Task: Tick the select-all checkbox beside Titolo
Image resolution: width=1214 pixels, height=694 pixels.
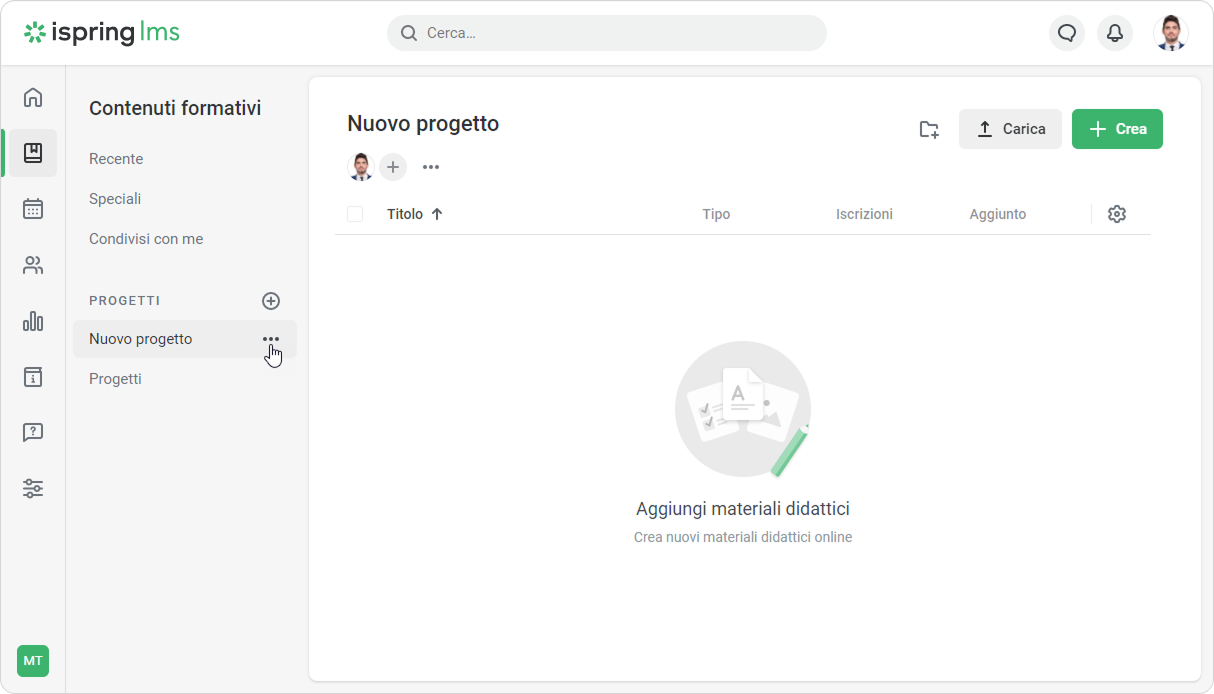Action: [355, 214]
